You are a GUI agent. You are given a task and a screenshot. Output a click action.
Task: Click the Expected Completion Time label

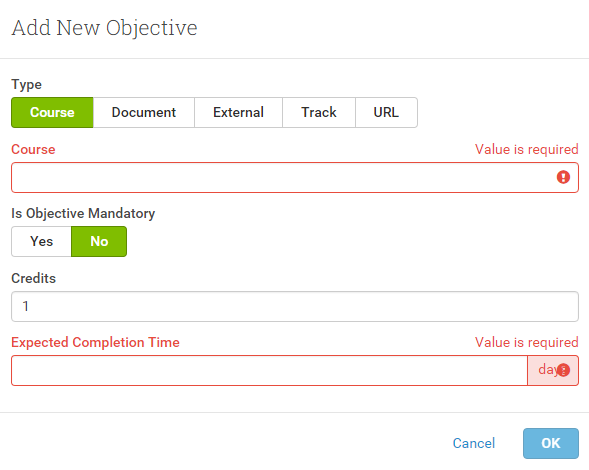coord(95,342)
